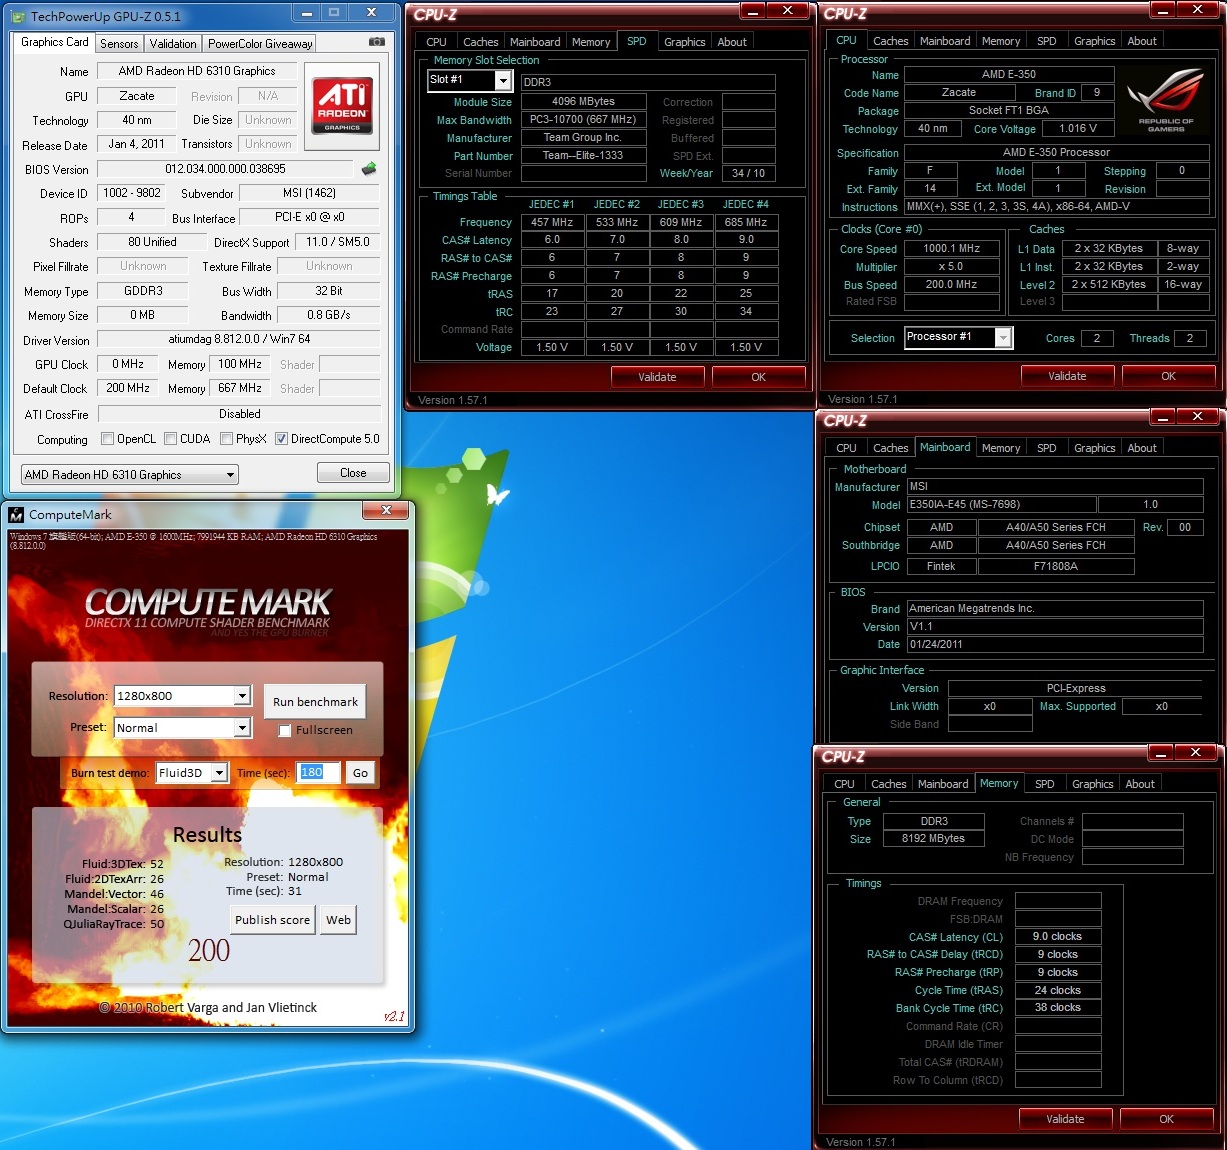Click the save BIOS chip icon in GPU-Z
Image resolution: width=1227 pixels, height=1150 pixels.
(369, 169)
